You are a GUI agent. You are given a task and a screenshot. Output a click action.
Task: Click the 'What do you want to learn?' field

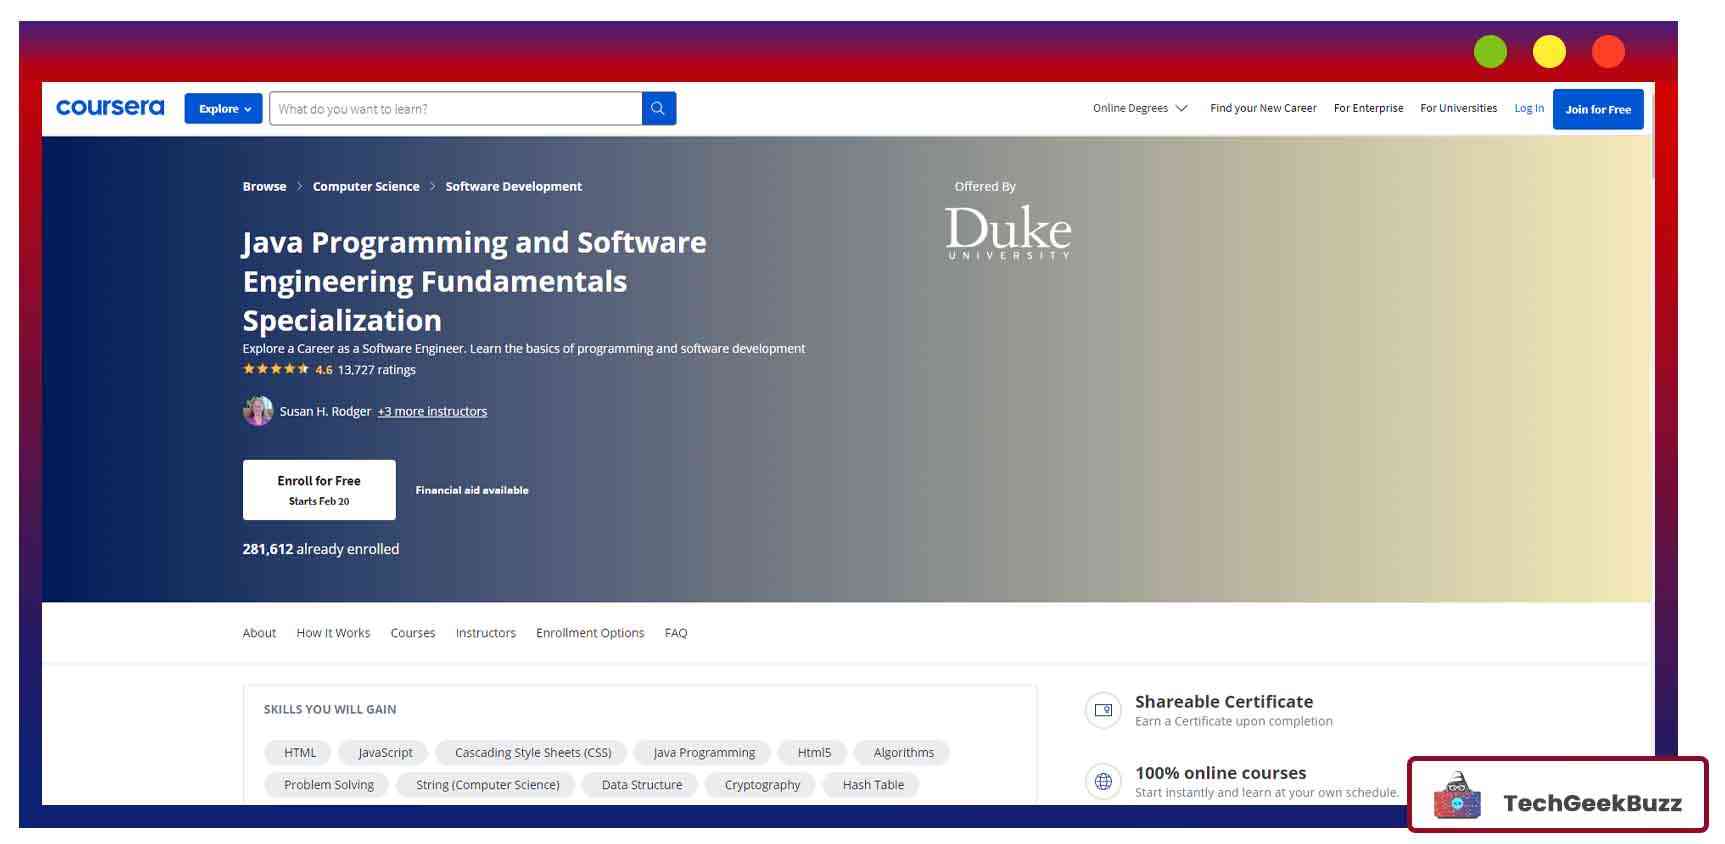tap(455, 109)
